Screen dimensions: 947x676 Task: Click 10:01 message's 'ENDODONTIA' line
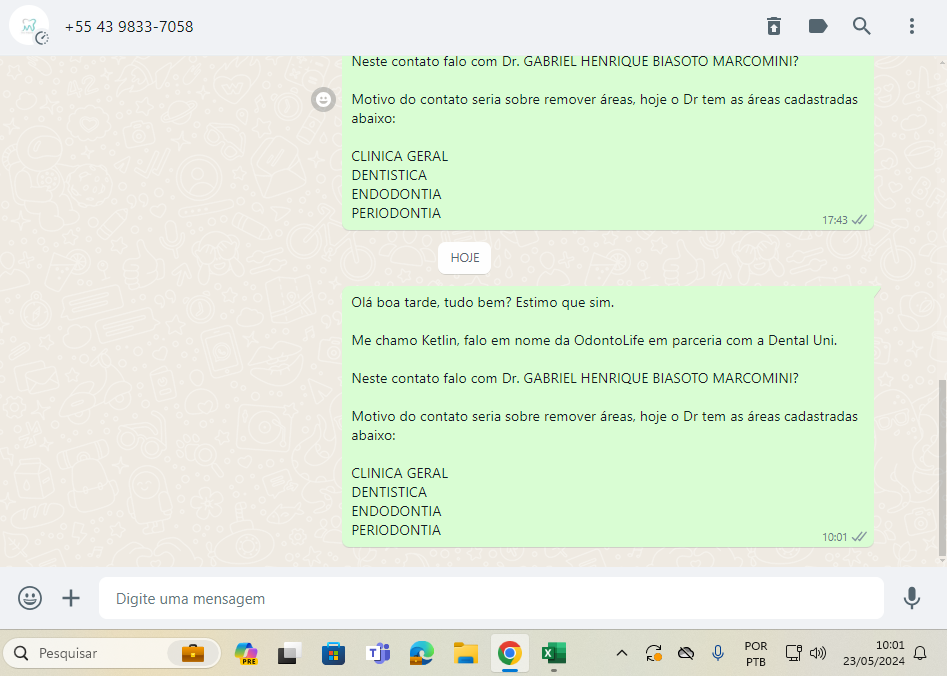click(396, 511)
